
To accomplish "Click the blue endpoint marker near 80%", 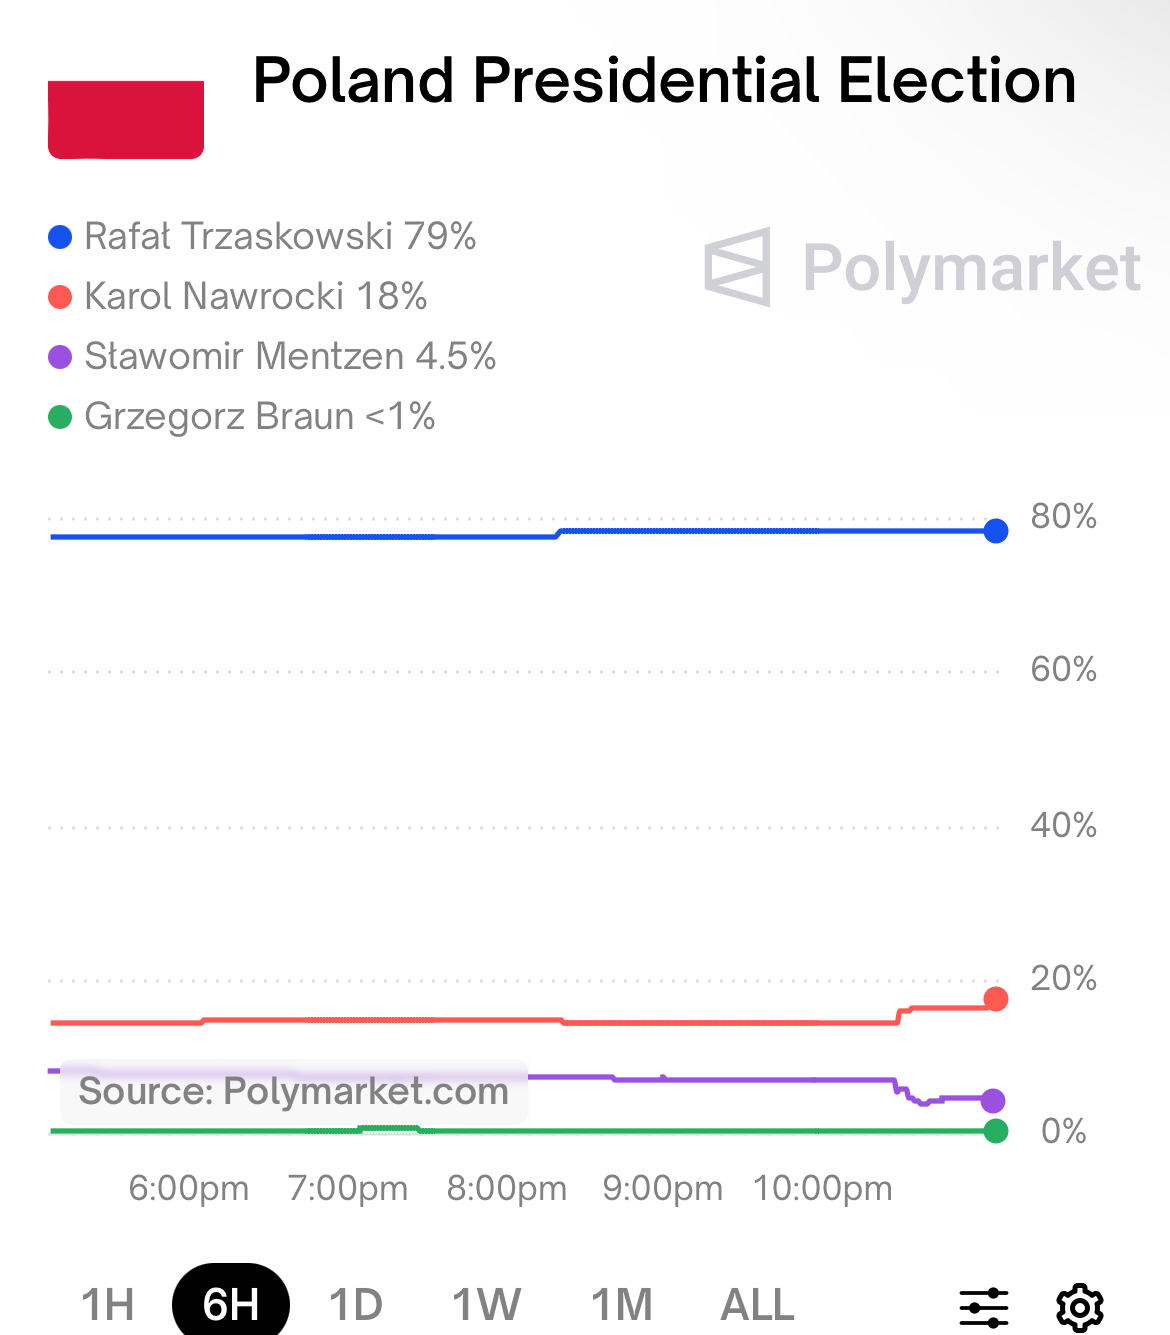I will [x=995, y=531].
